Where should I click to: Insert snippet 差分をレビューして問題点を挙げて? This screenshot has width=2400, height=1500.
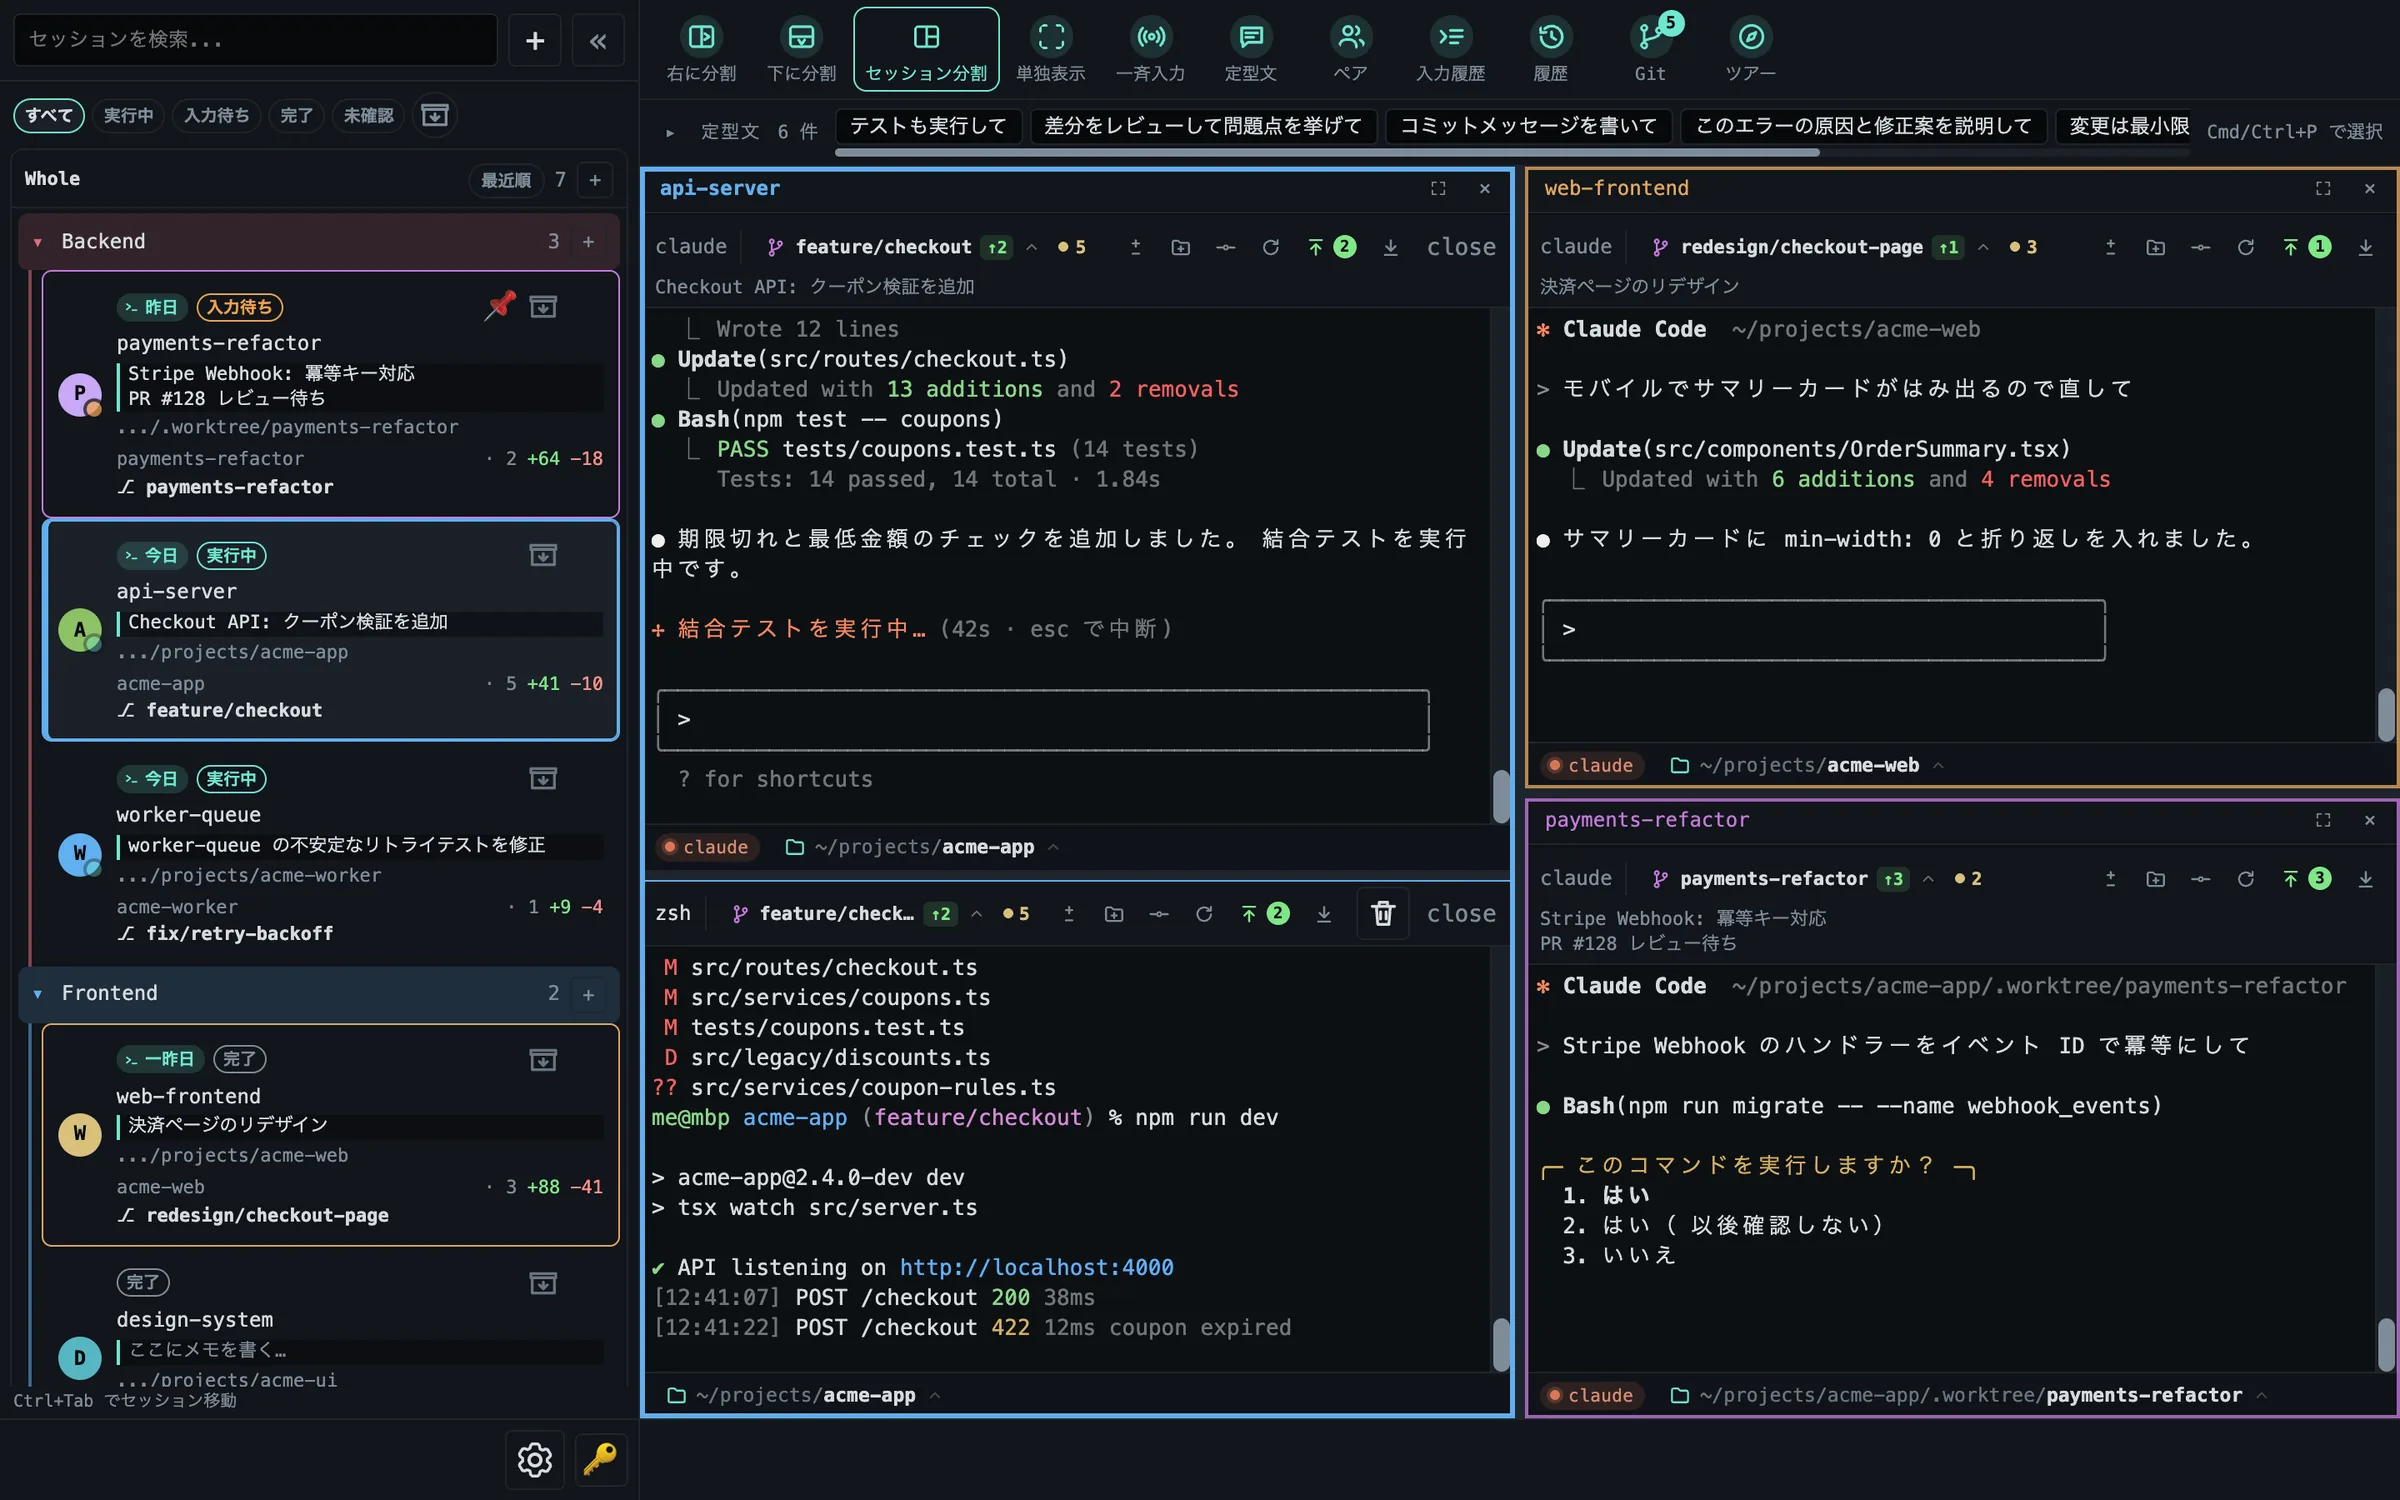click(1203, 126)
